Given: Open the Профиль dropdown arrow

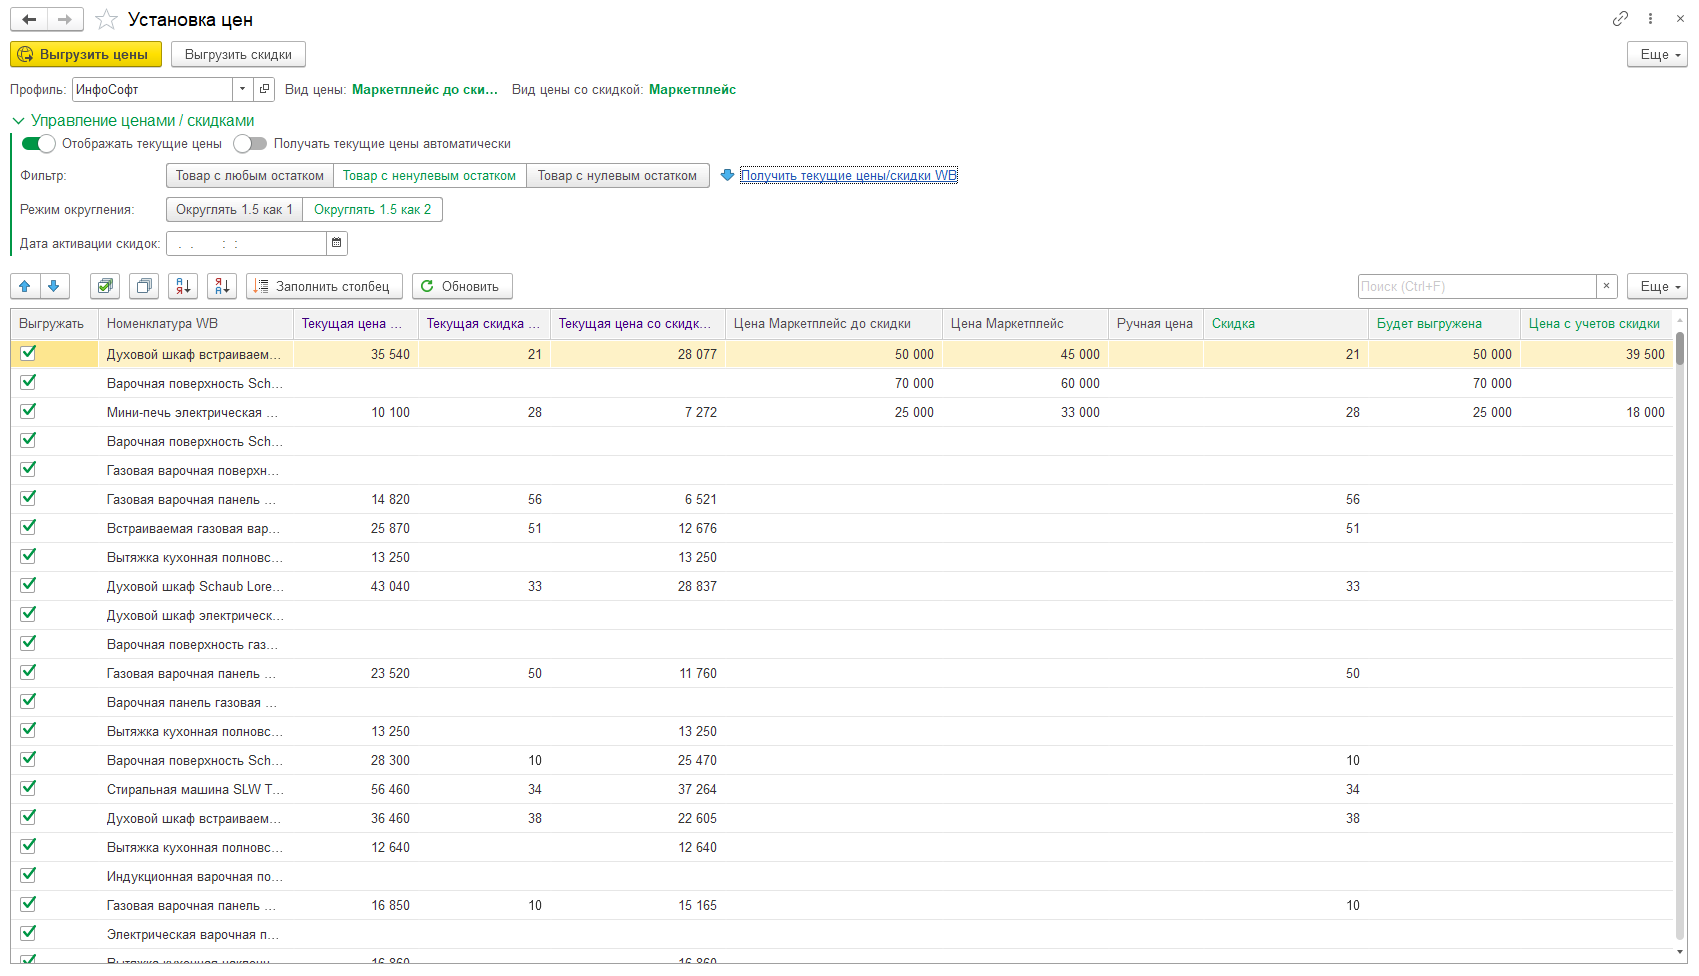Looking at the screenshot, I should [x=243, y=89].
